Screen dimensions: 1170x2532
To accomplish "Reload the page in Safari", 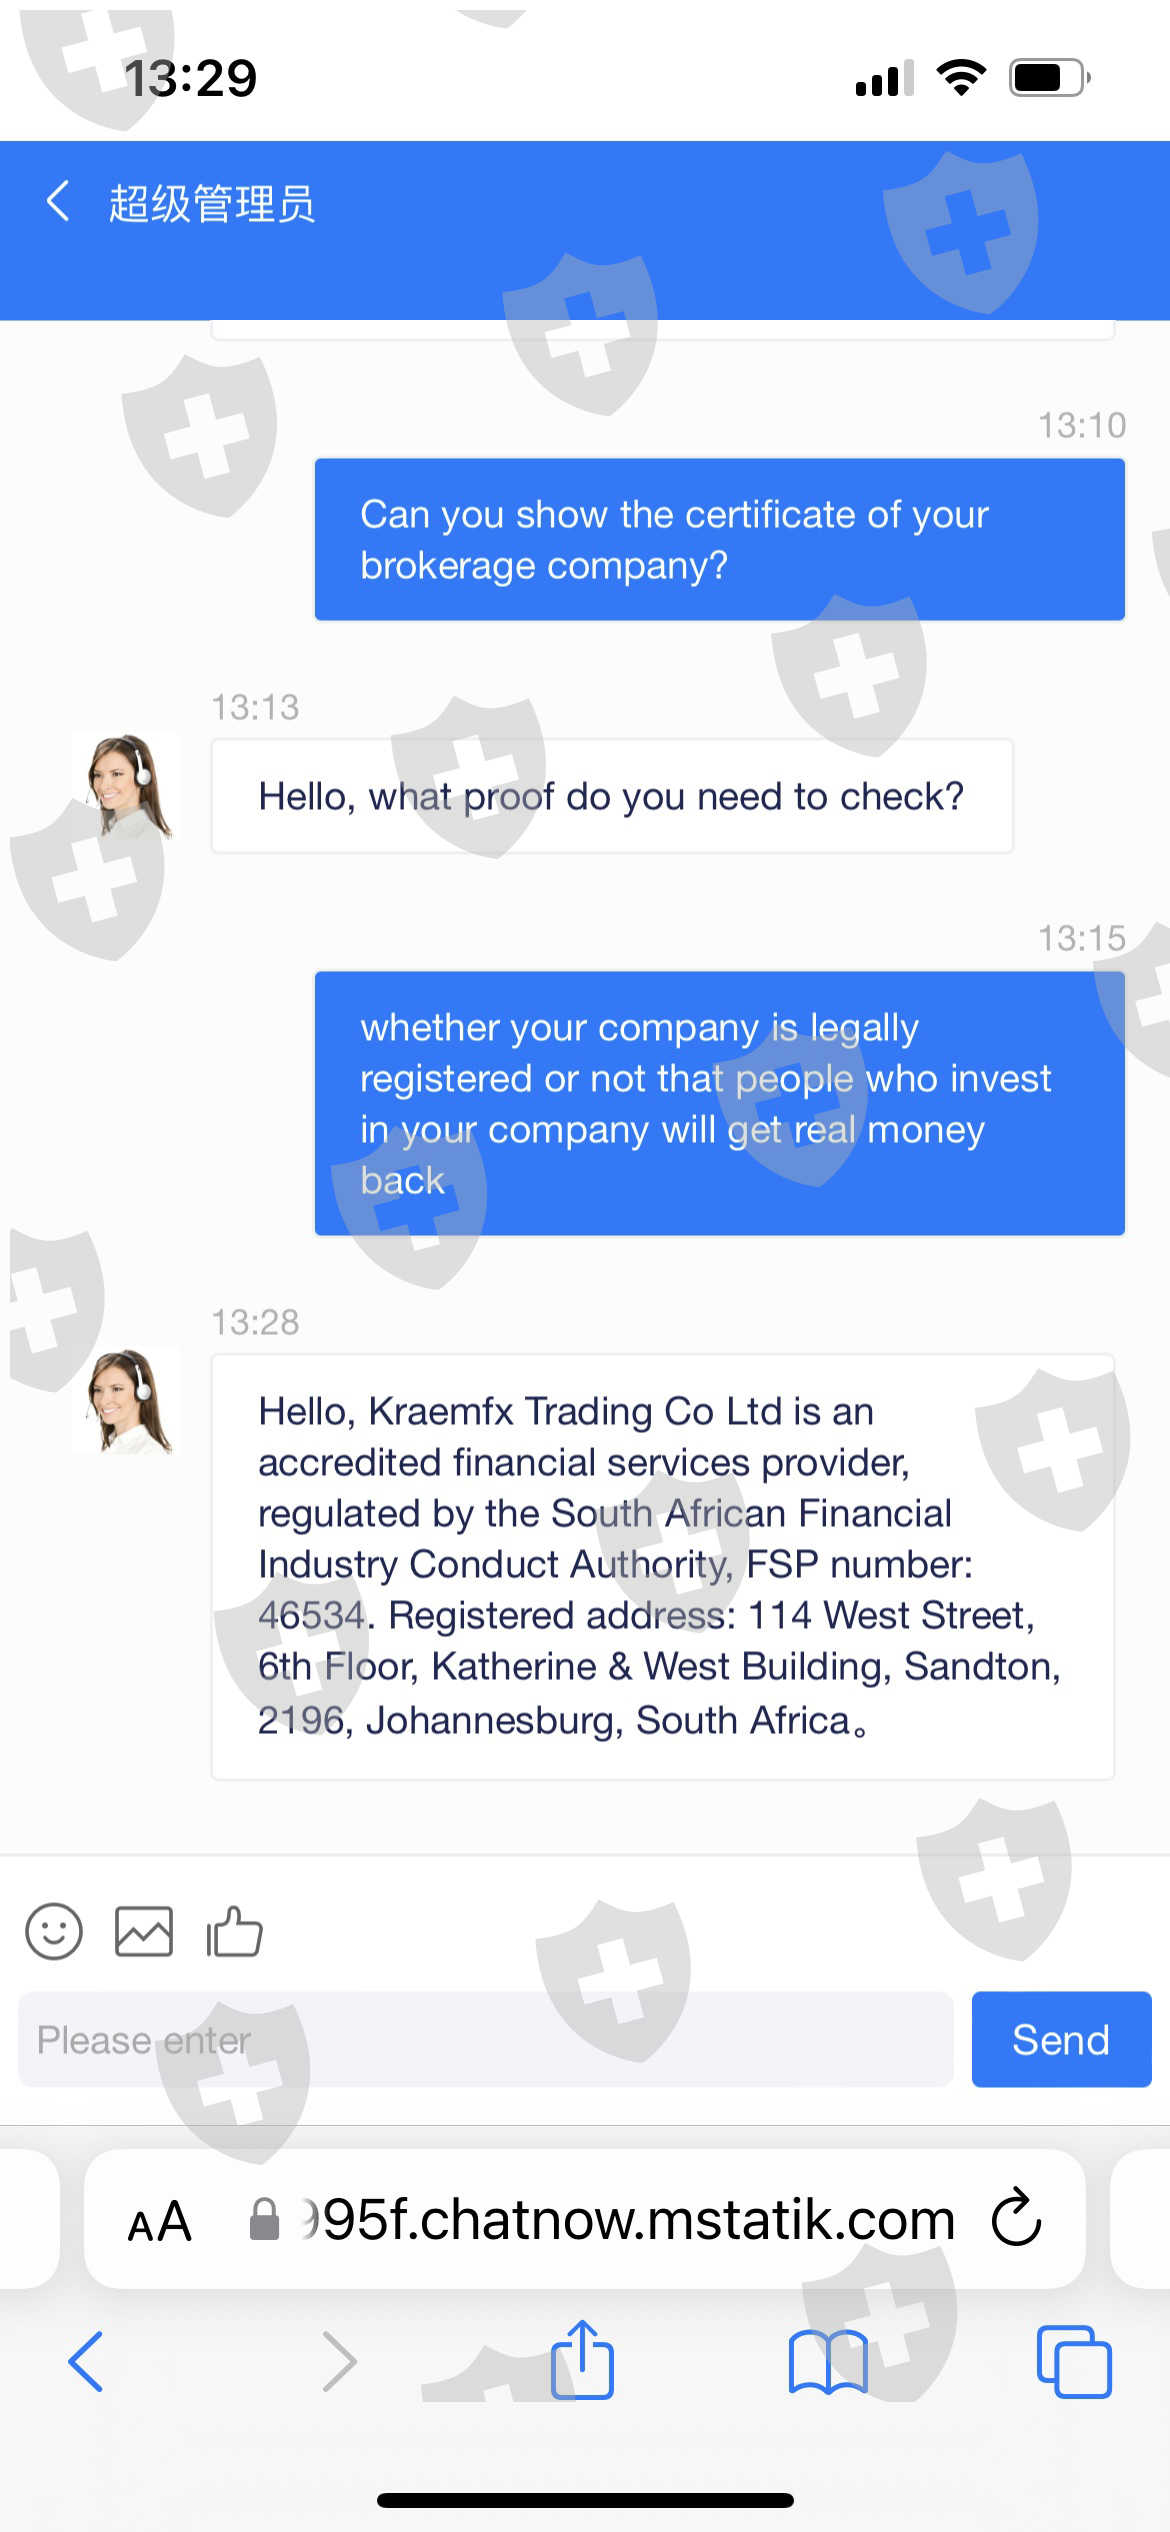I will pyautogui.click(x=1017, y=2219).
